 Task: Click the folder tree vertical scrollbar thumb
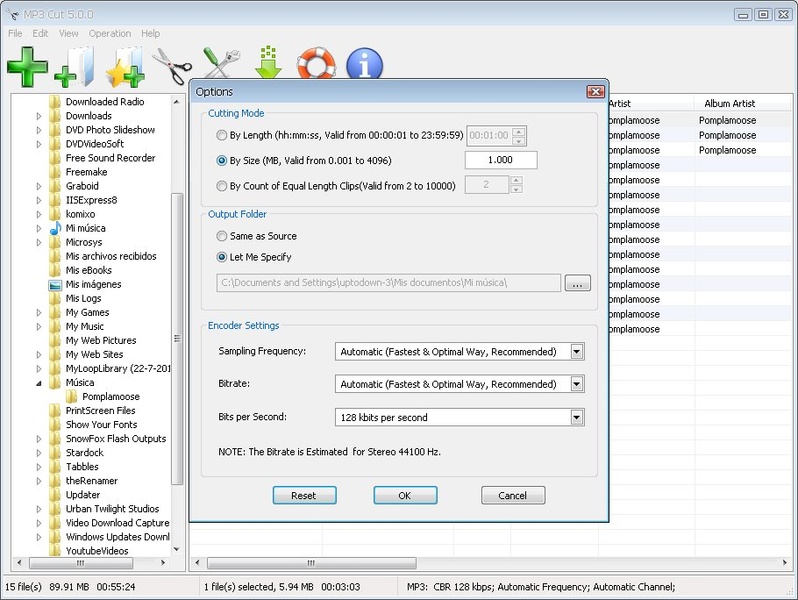point(177,338)
